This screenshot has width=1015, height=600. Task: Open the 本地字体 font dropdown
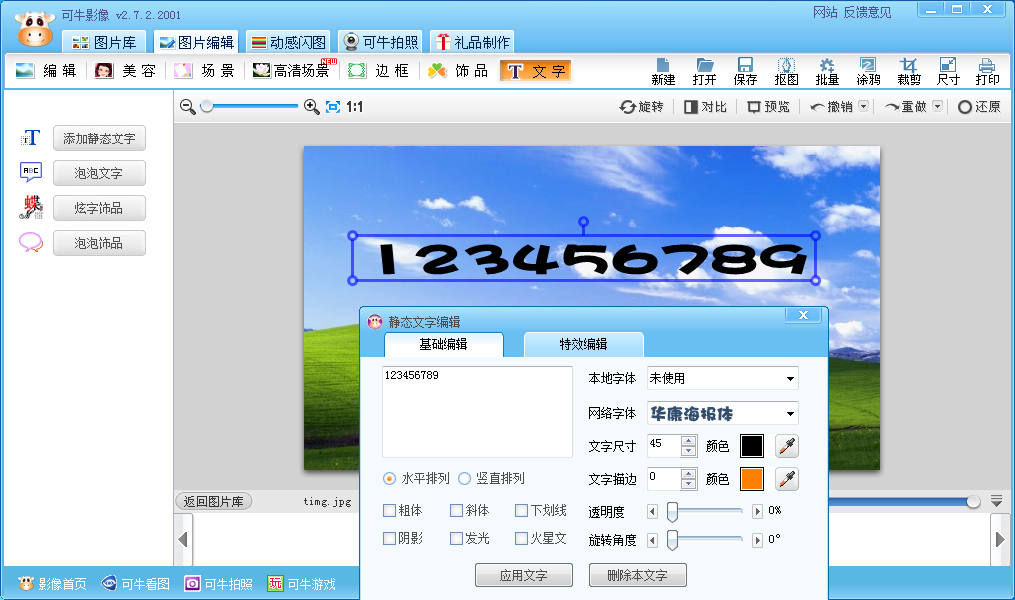(722, 378)
